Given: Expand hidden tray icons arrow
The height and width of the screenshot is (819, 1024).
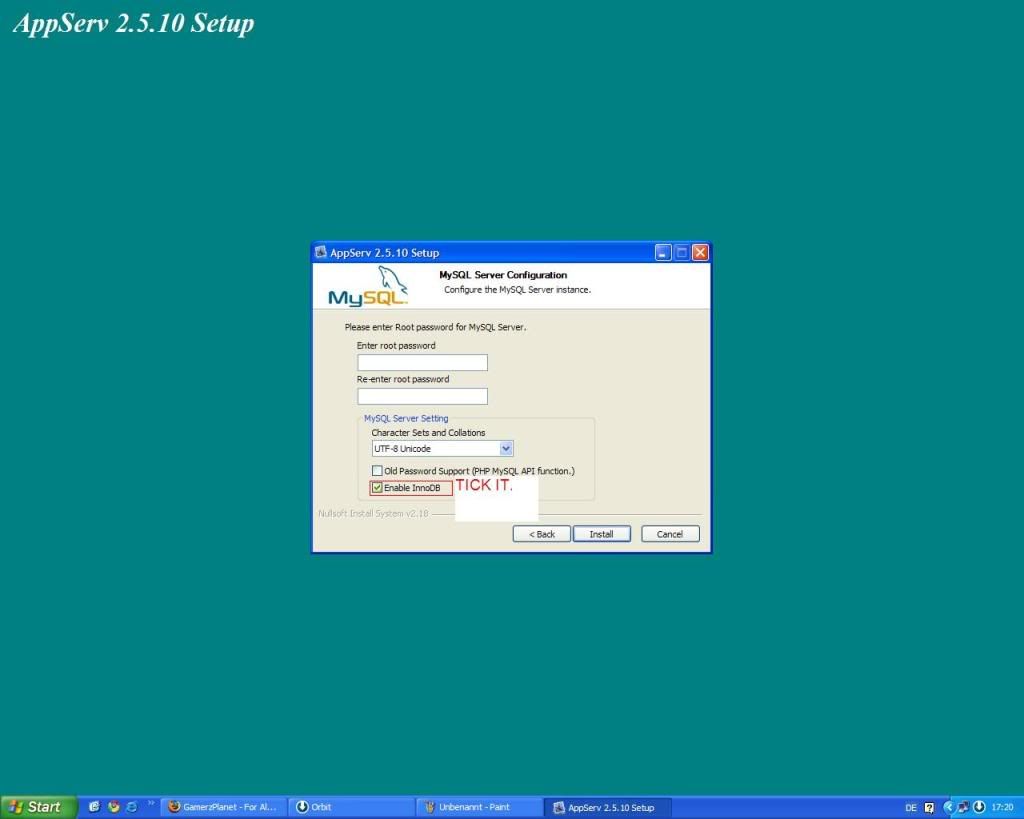Looking at the screenshot, I should pyautogui.click(x=948, y=807).
